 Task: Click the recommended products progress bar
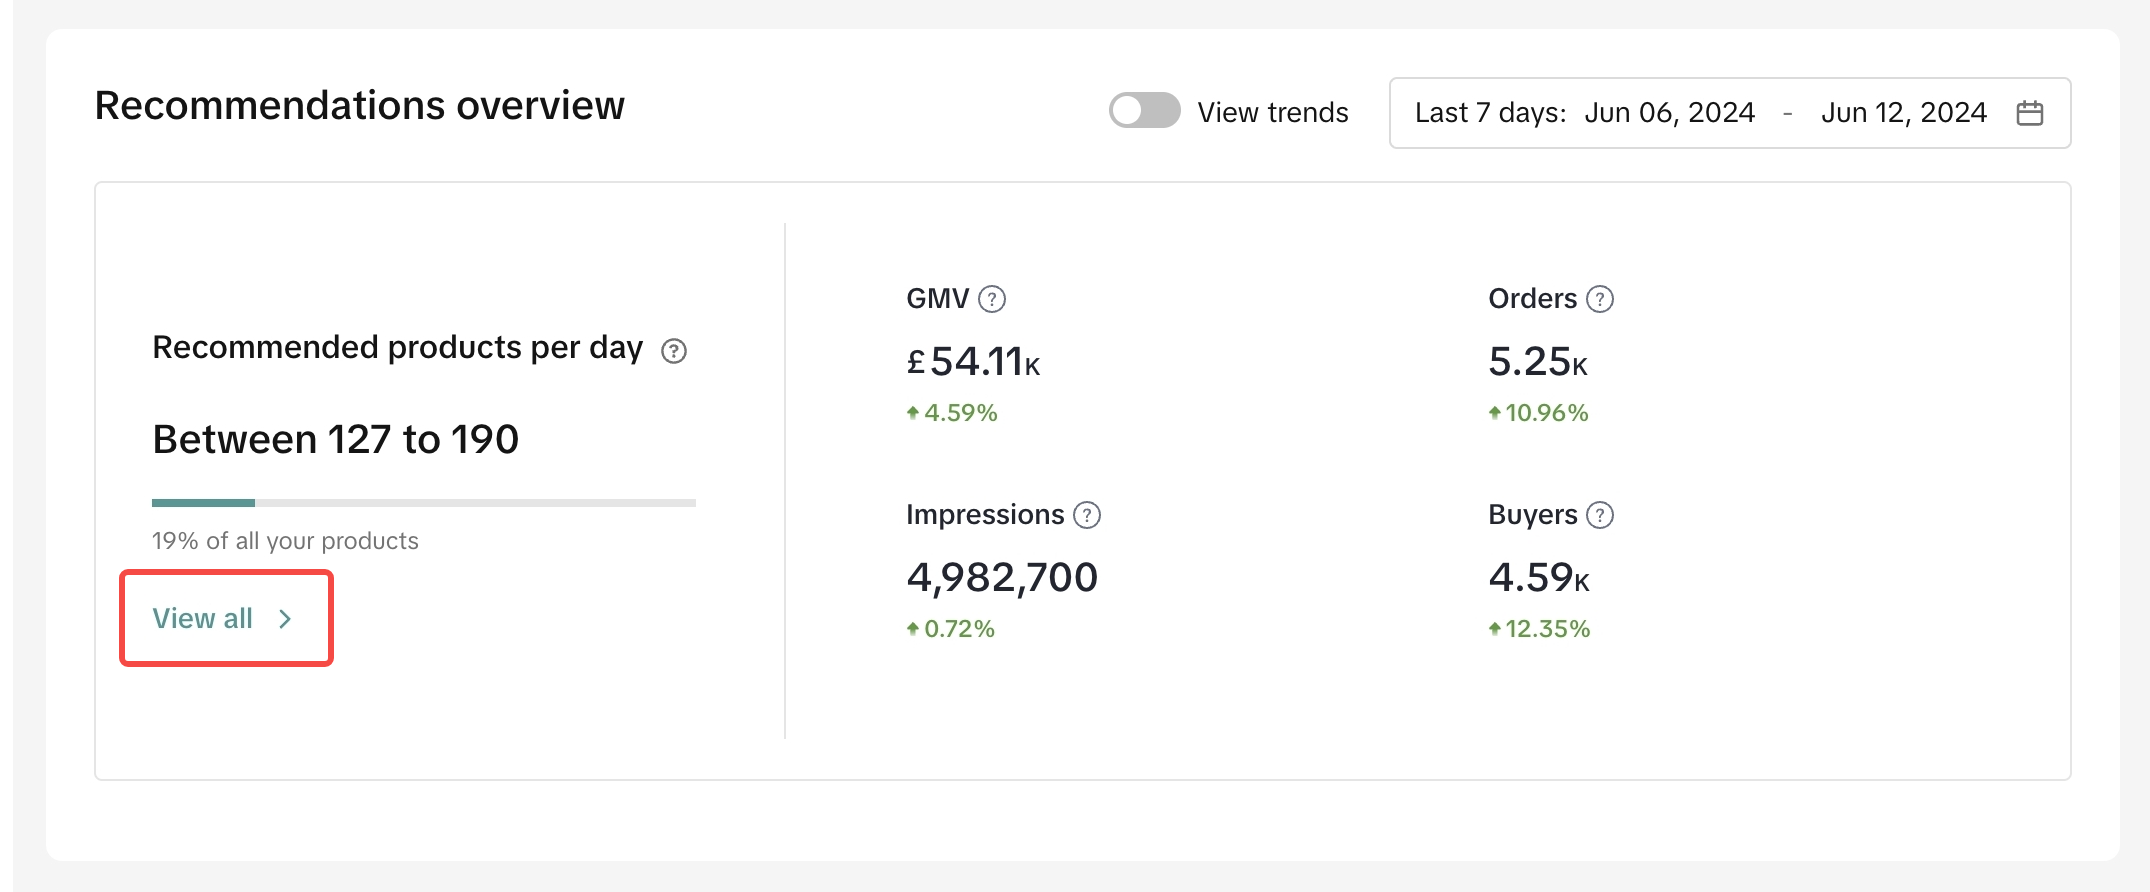click(x=423, y=503)
